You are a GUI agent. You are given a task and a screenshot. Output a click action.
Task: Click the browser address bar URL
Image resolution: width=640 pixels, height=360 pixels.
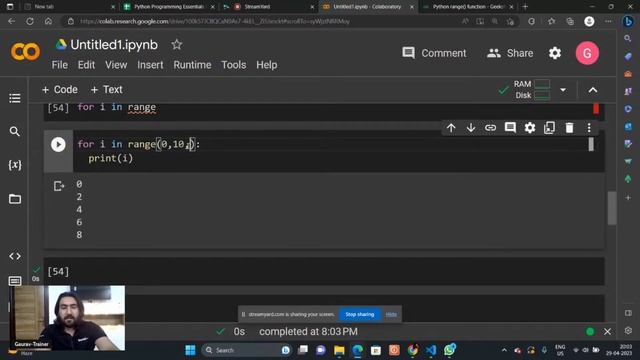point(215,21)
